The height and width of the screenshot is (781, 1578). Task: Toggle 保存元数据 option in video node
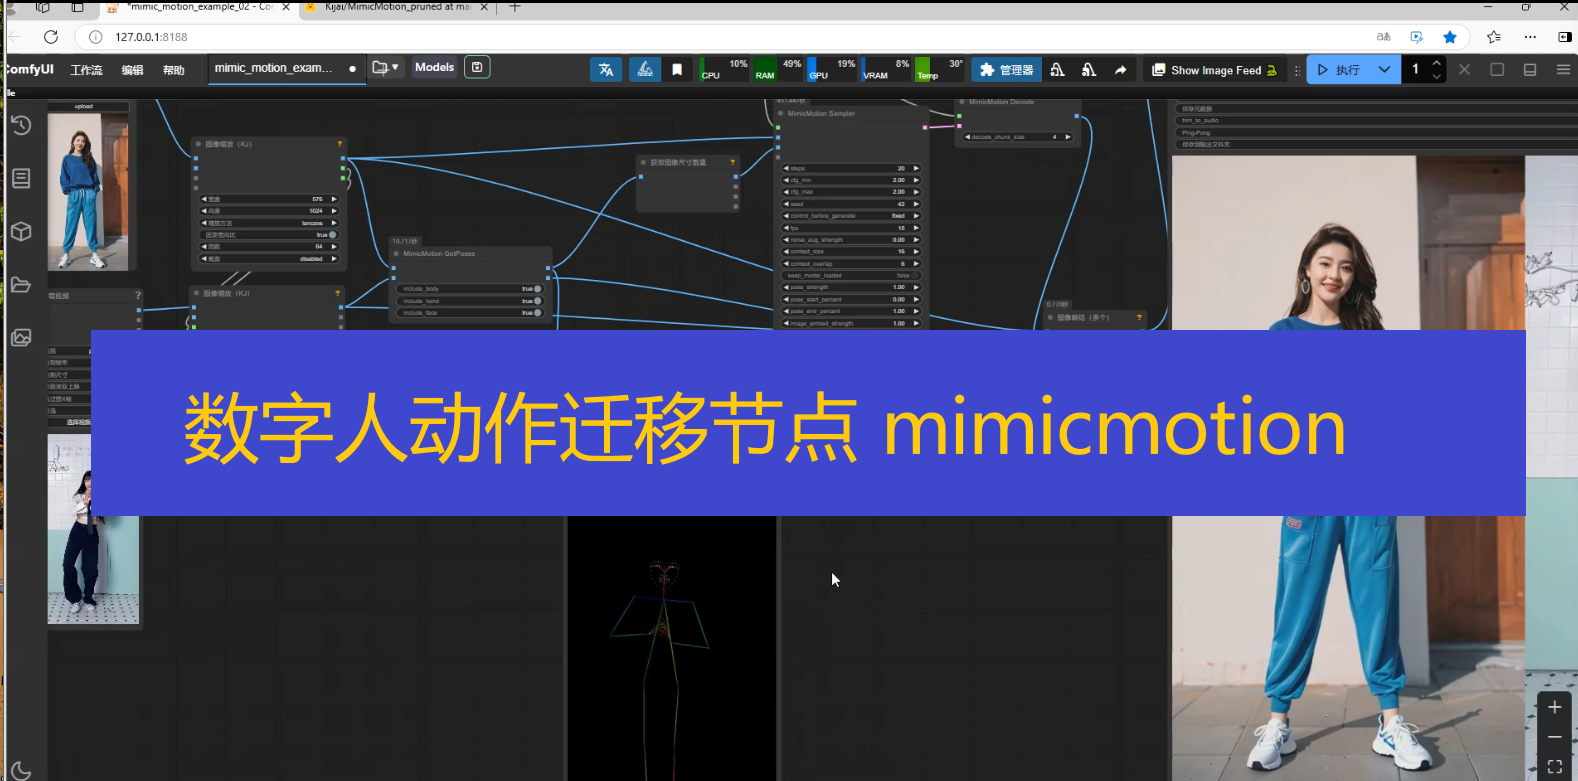pyautogui.click(x=1376, y=108)
